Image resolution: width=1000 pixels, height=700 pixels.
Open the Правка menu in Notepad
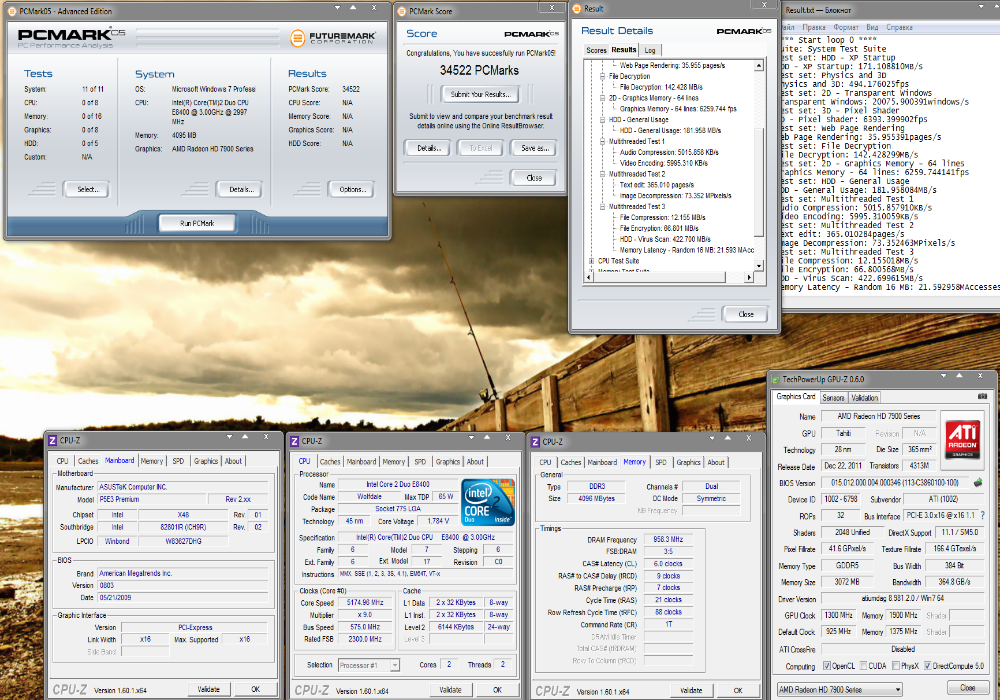[813, 27]
